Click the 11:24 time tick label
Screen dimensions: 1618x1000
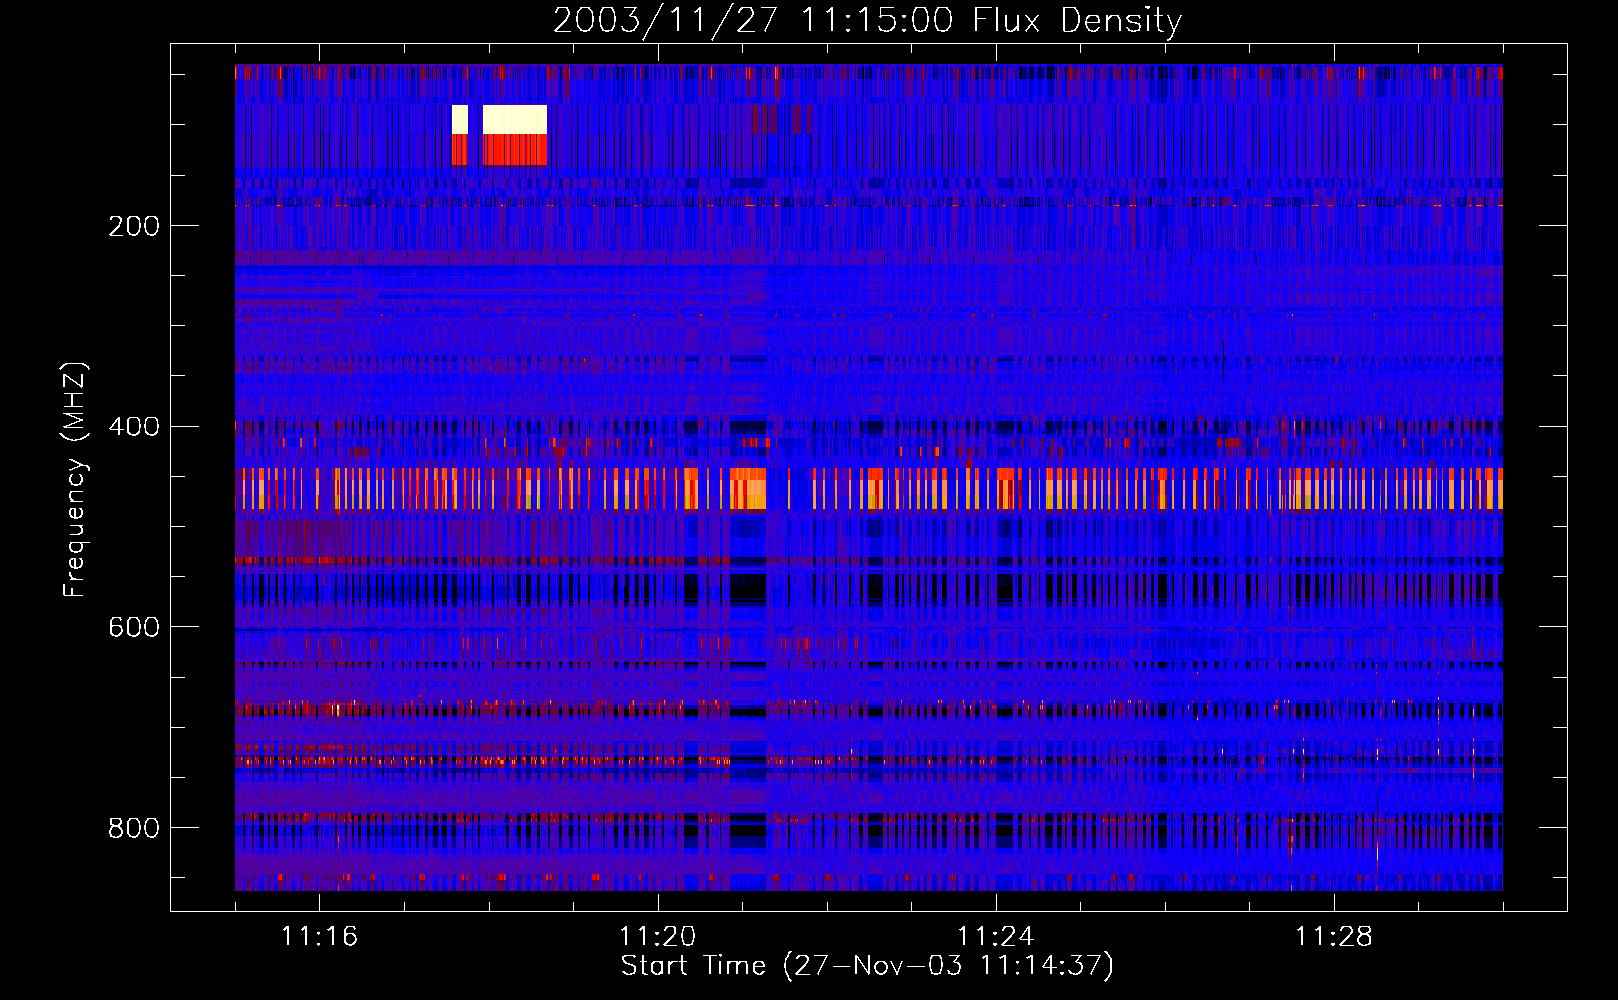point(995,936)
